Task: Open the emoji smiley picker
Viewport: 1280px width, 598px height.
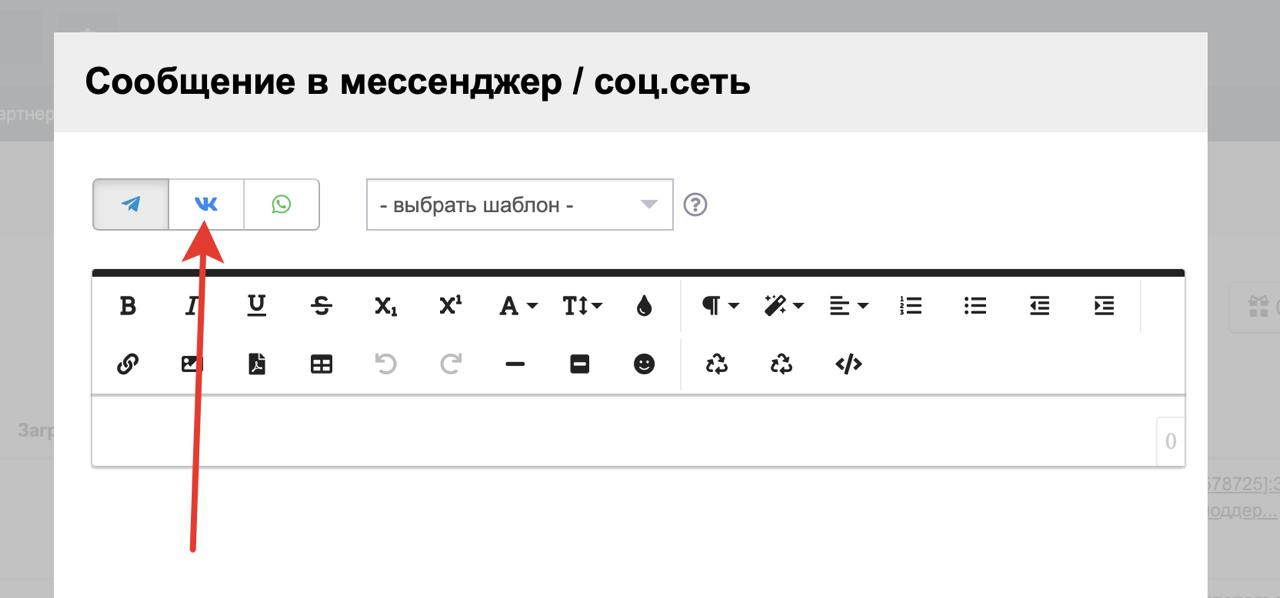Action: (x=644, y=365)
